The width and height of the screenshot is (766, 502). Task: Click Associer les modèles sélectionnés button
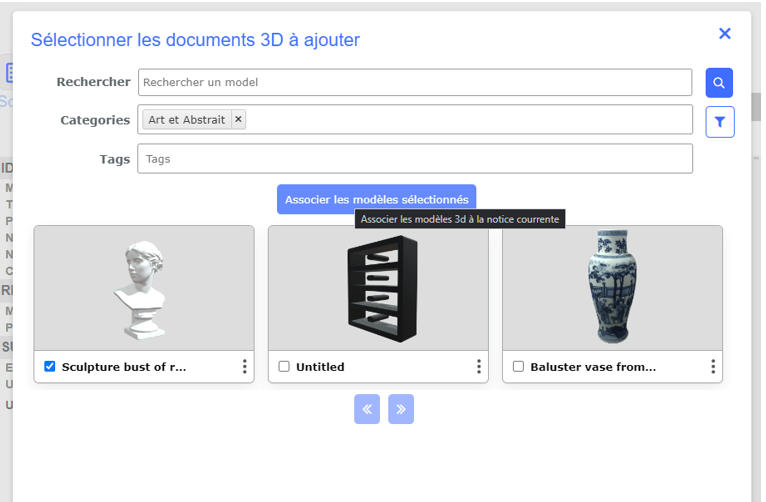[x=376, y=199]
